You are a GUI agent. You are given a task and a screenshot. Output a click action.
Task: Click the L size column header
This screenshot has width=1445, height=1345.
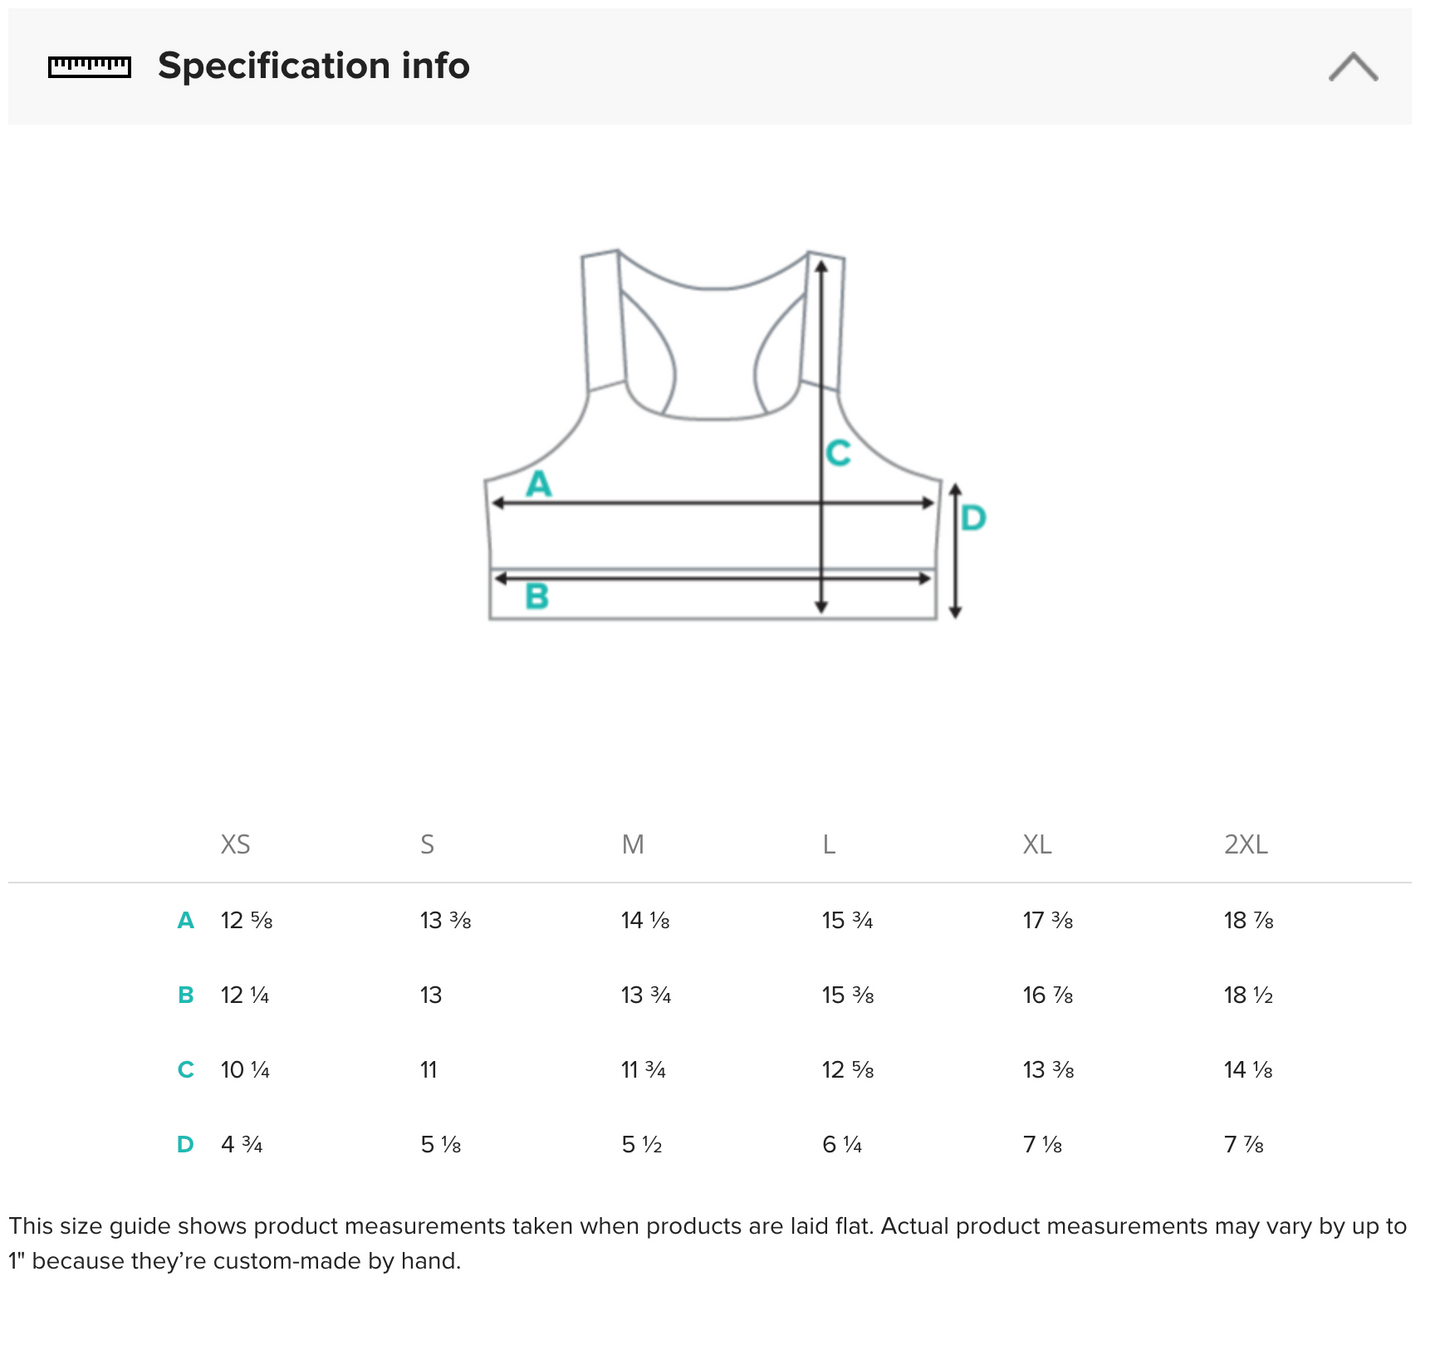pyautogui.click(x=829, y=845)
